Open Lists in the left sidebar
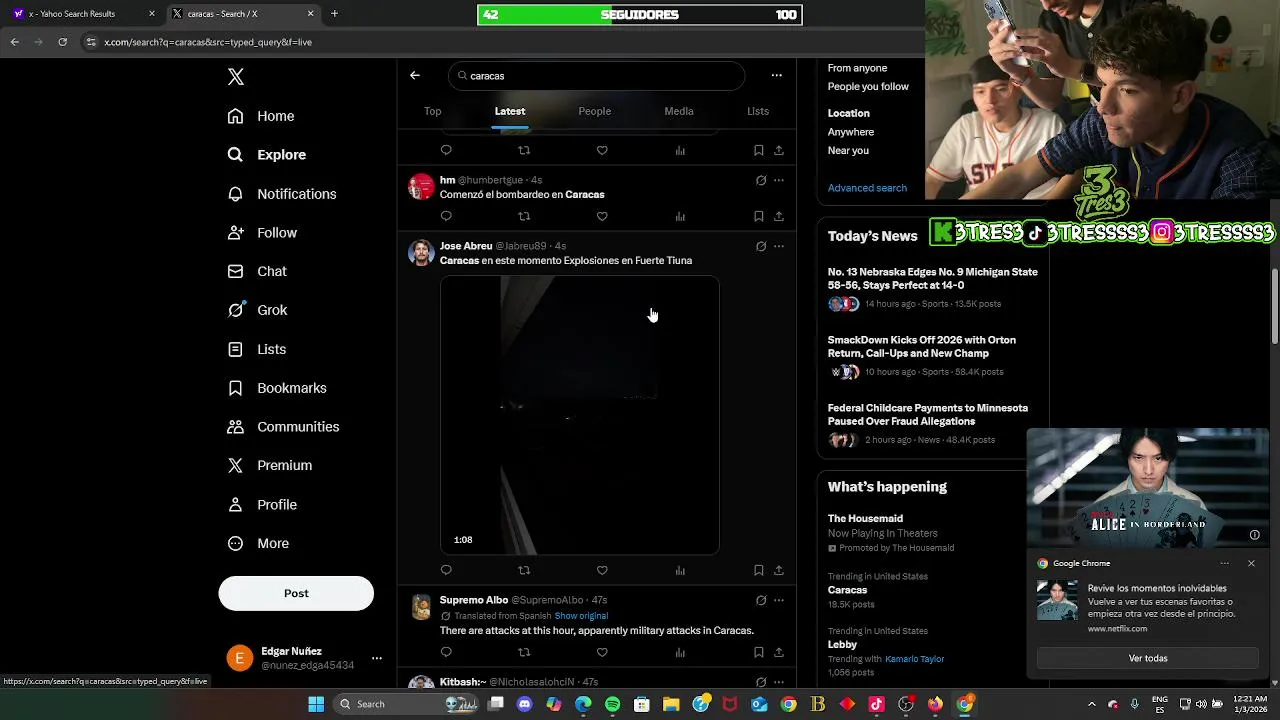This screenshot has width=1280, height=720. 257,349
